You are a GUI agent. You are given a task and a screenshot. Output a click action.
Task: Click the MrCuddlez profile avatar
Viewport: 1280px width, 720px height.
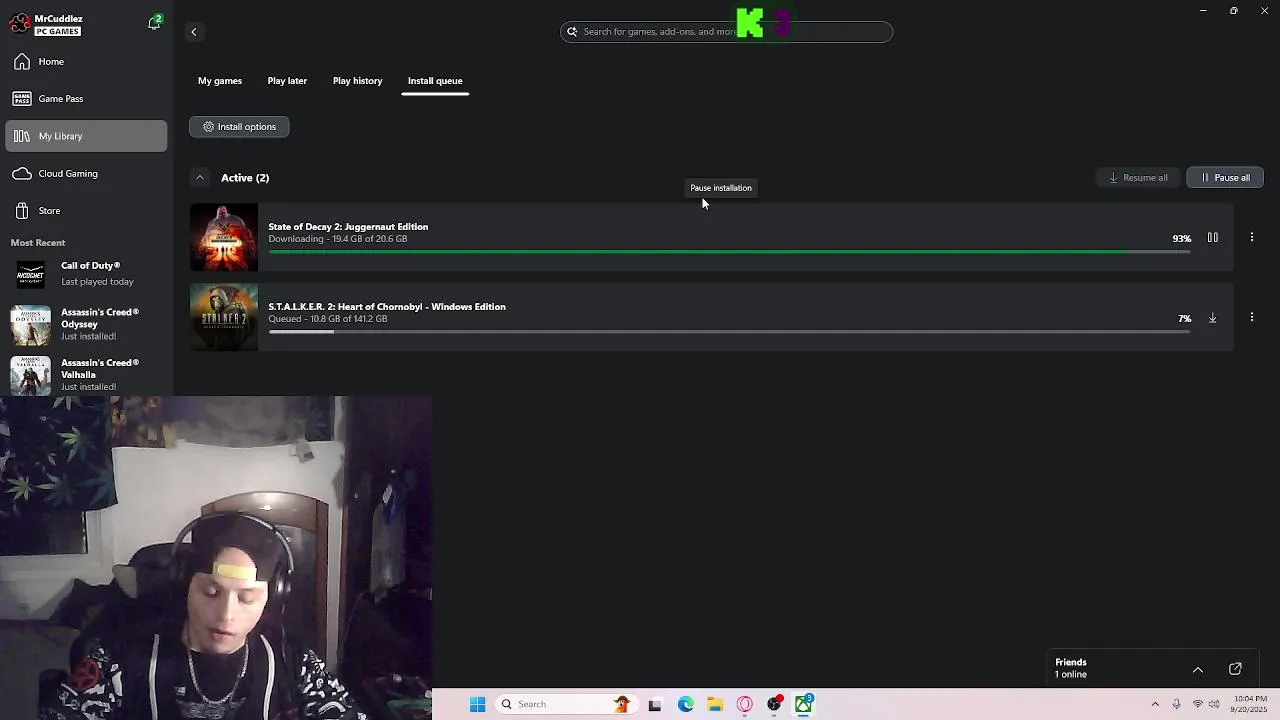tap(19, 24)
